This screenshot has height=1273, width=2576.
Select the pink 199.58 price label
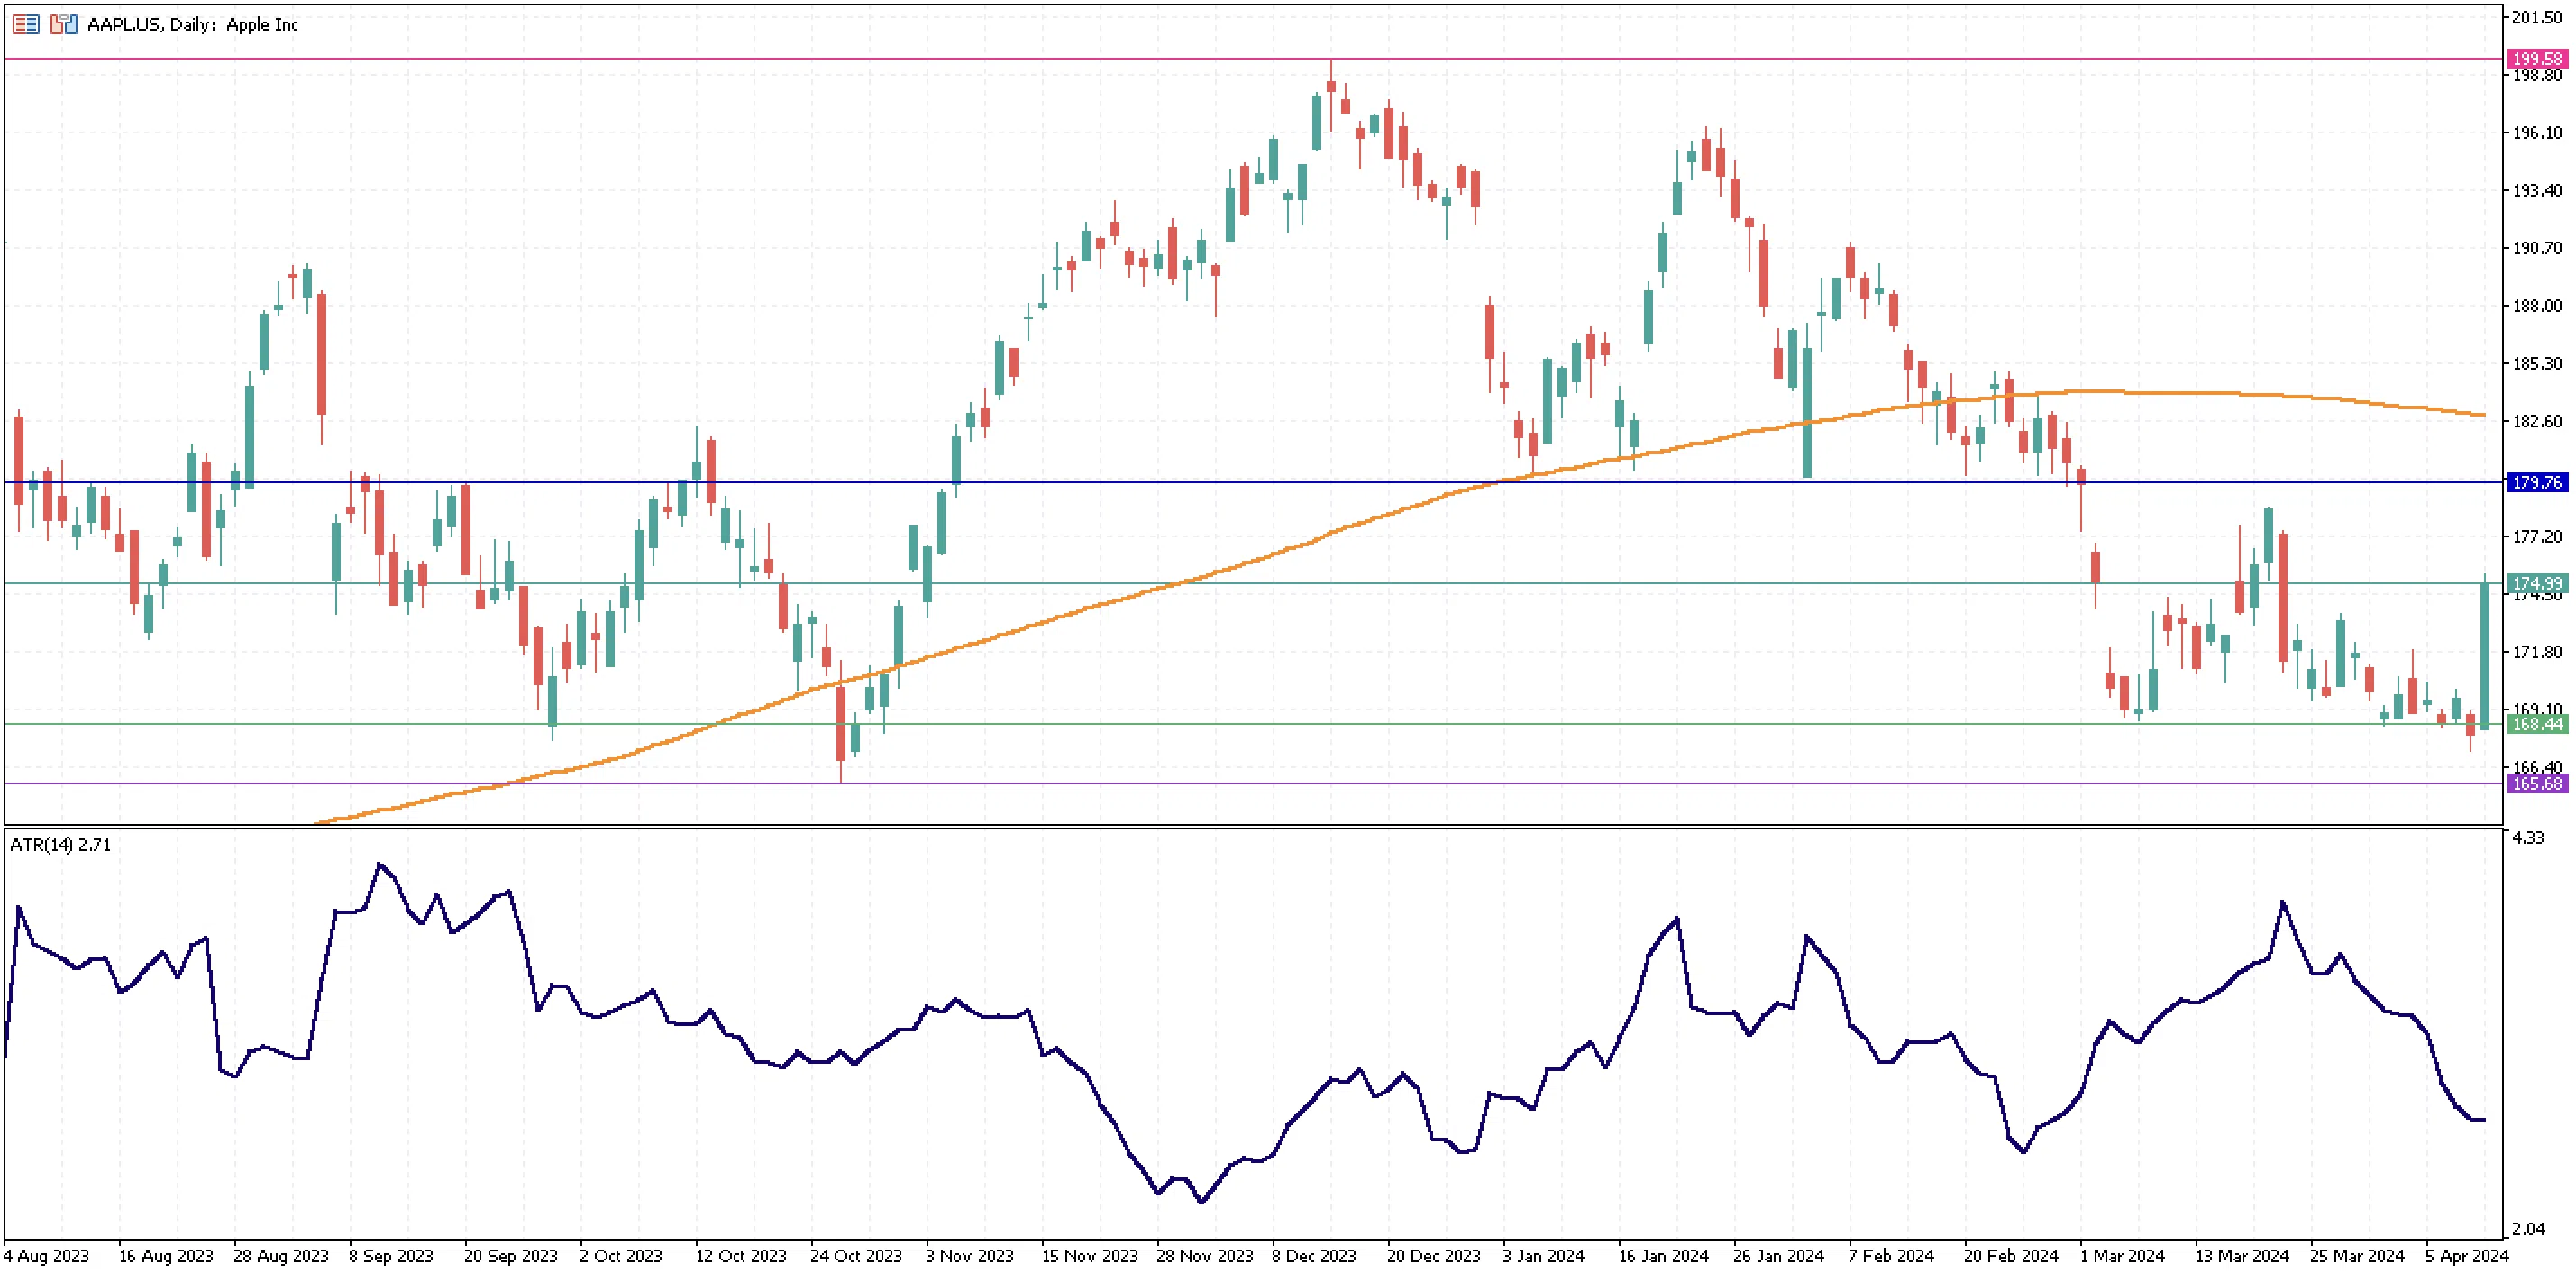coord(2536,59)
